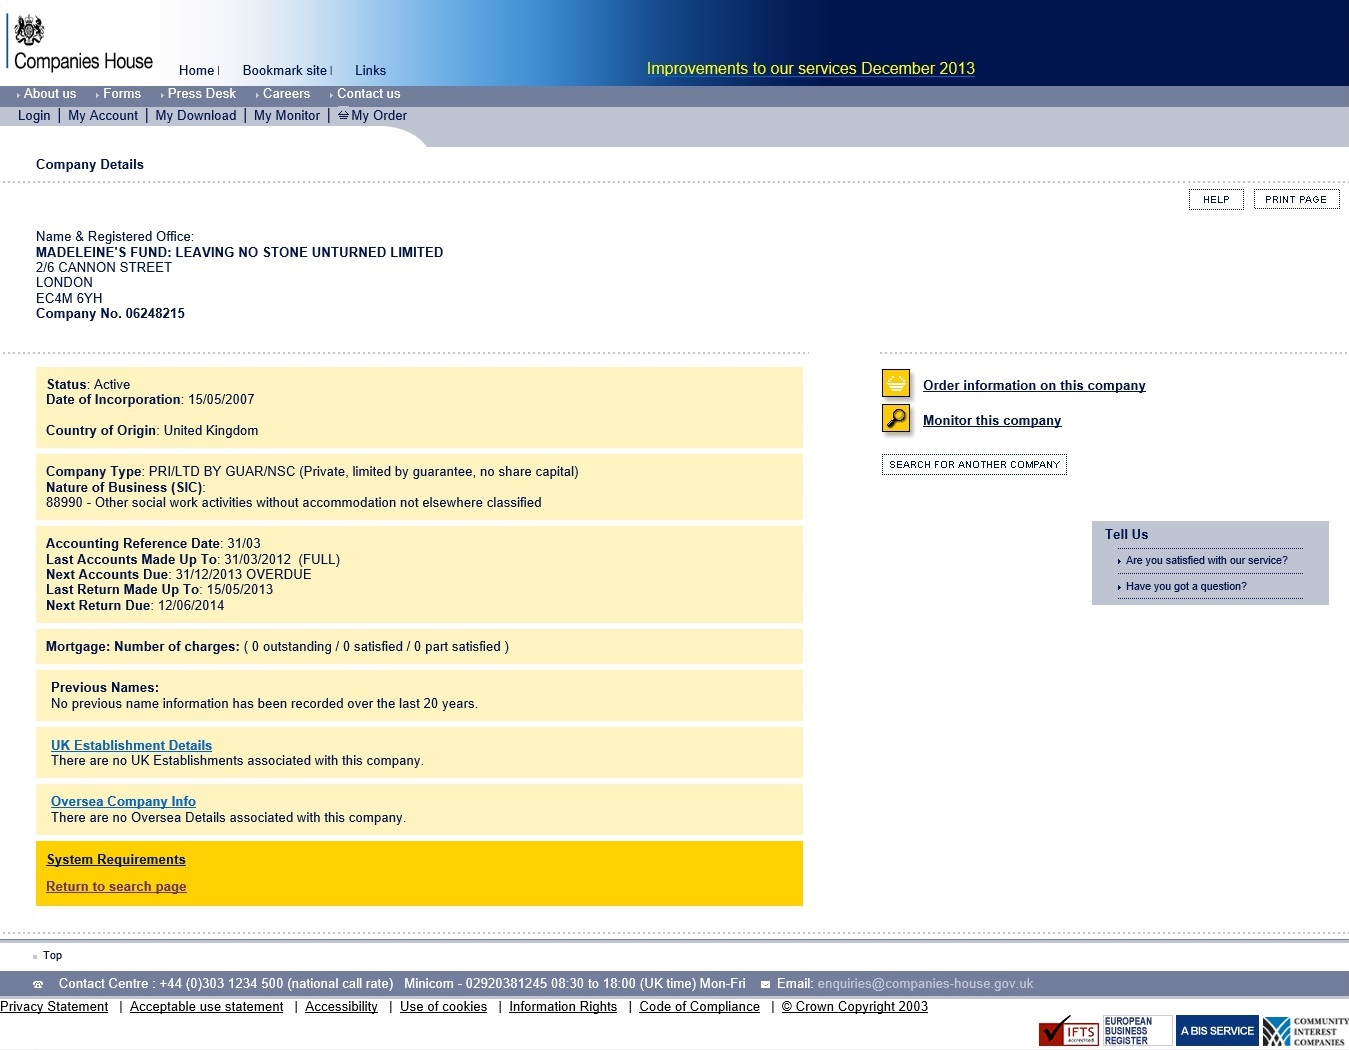Click the yellow order basket icon
This screenshot has height=1050, width=1349.
pos(896,384)
